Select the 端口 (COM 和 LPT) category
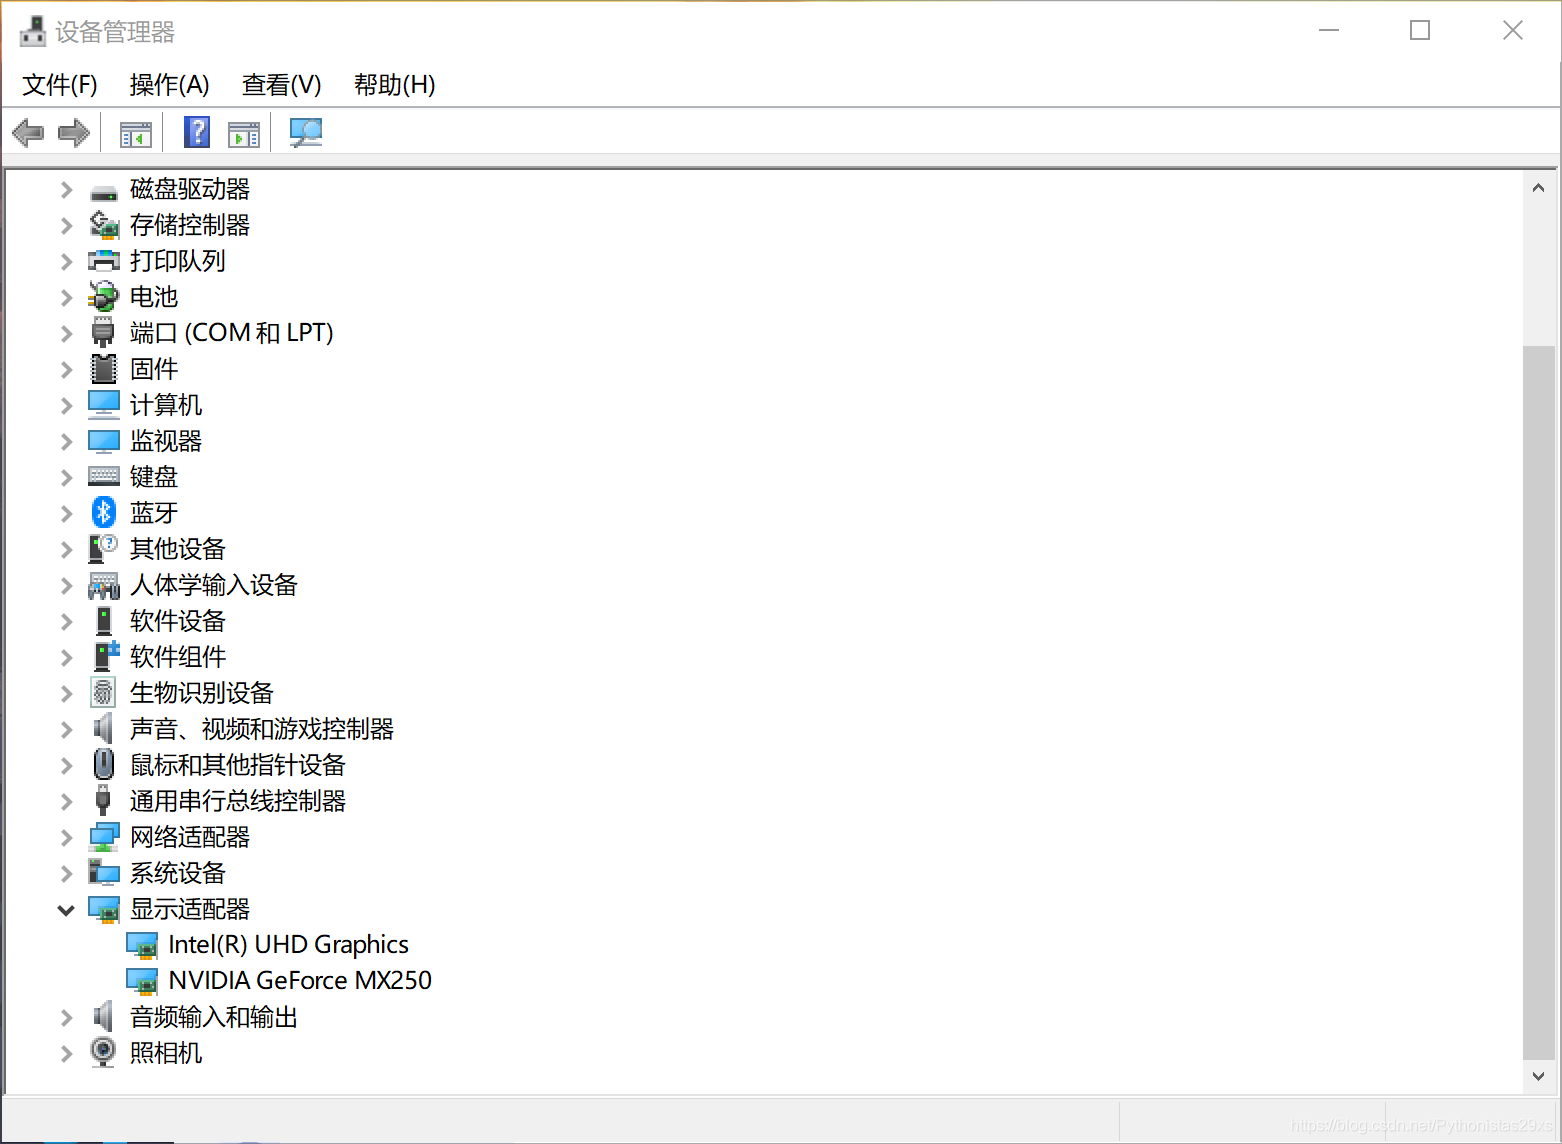 232,333
